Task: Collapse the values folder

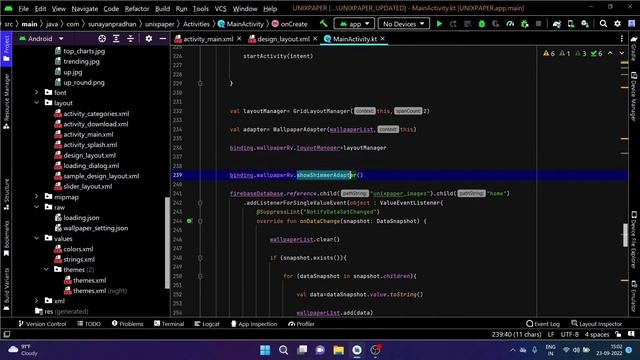Action: 37,238
